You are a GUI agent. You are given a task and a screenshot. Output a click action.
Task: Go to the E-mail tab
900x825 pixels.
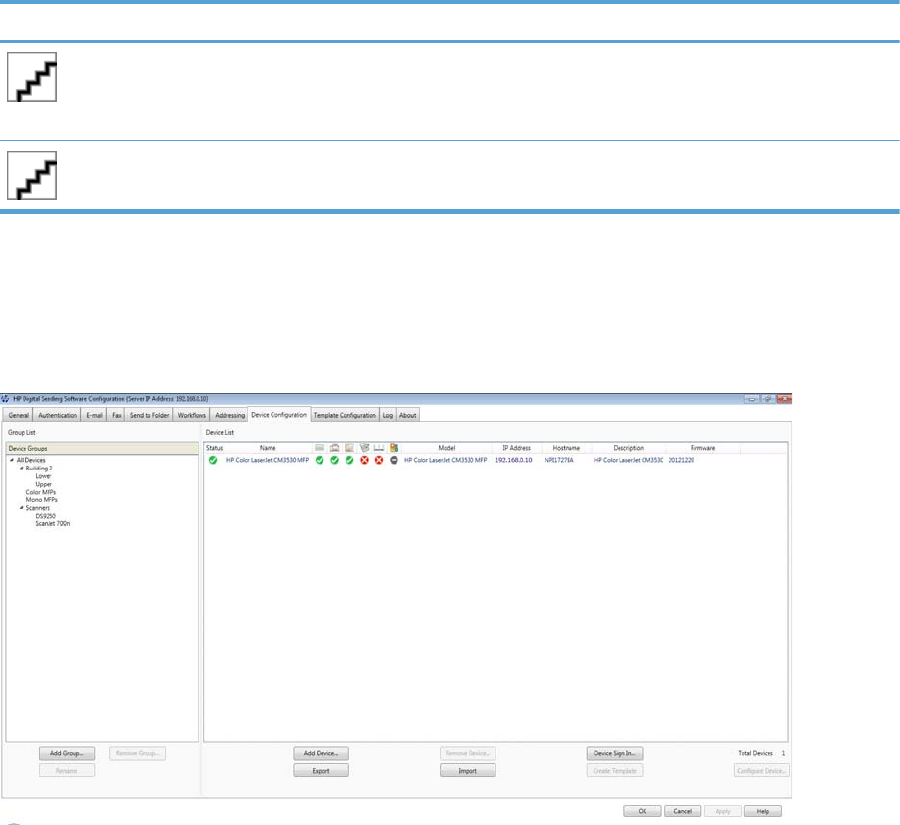point(94,415)
